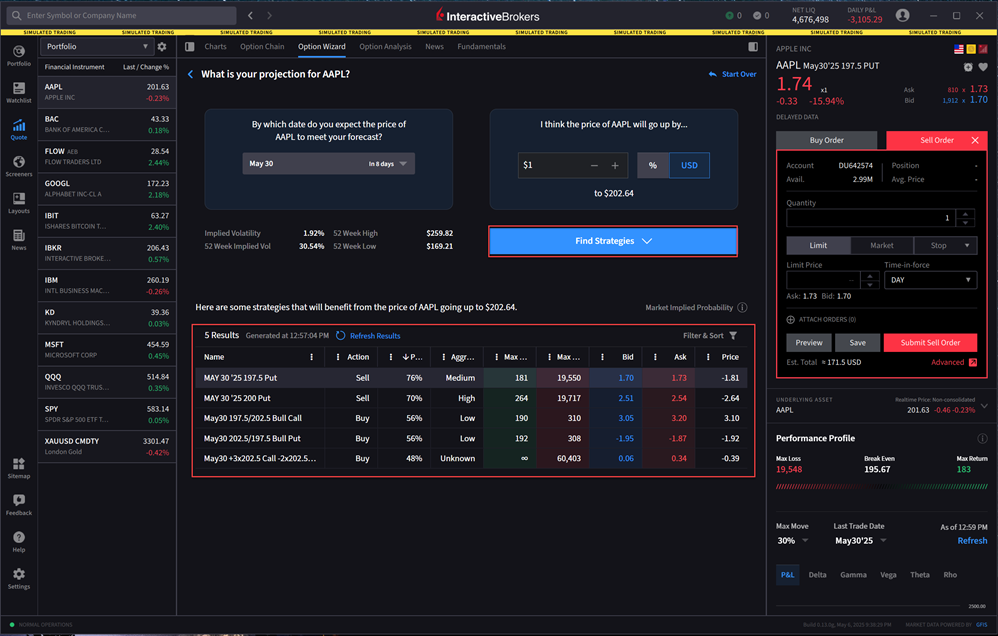Open the user account profile icon

coord(902,15)
